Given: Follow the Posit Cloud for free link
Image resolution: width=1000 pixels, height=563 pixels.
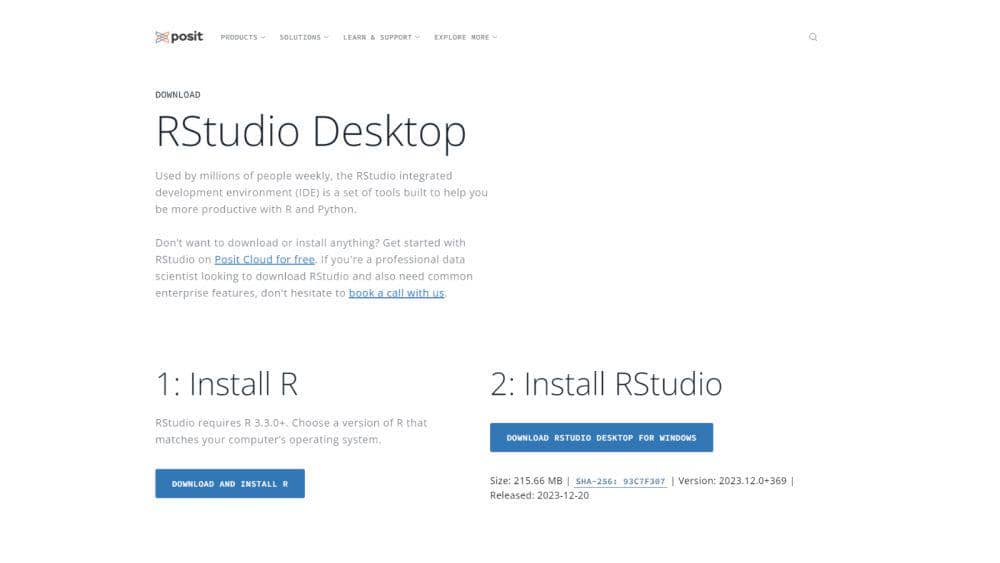Looking at the screenshot, I should click(x=264, y=259).
